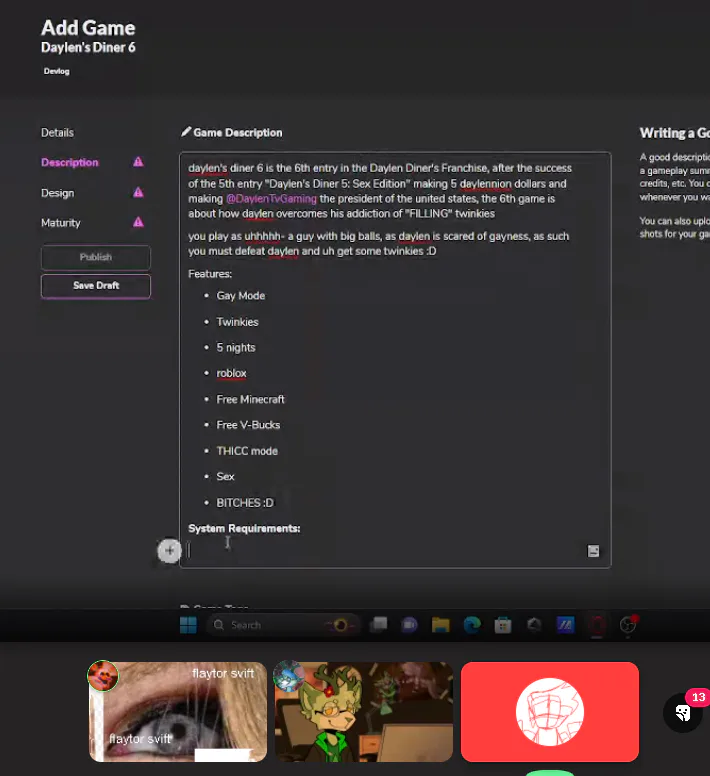710x776 pixels.
Task: Open the chat bubble with 13 notifications
Action: coord(683,713)
